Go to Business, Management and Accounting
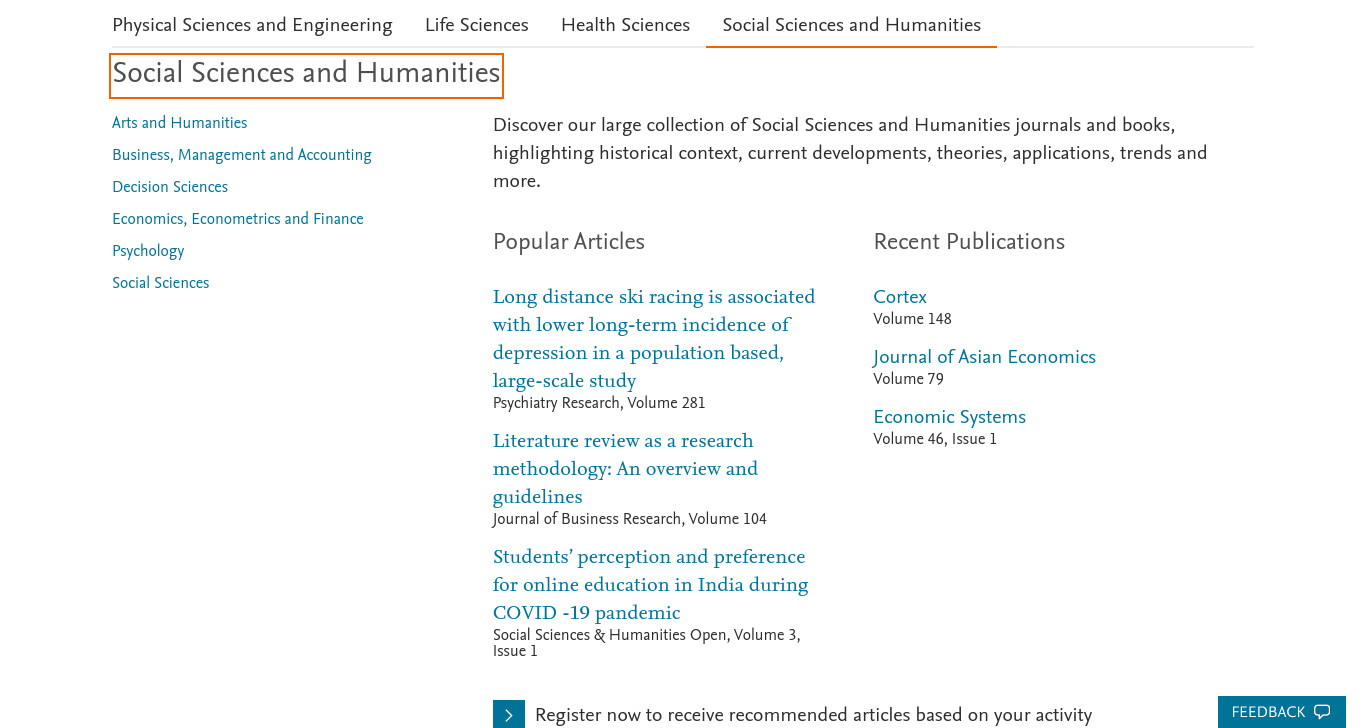This screenshot has width=1366, height=728. click(x=241, y=155)
